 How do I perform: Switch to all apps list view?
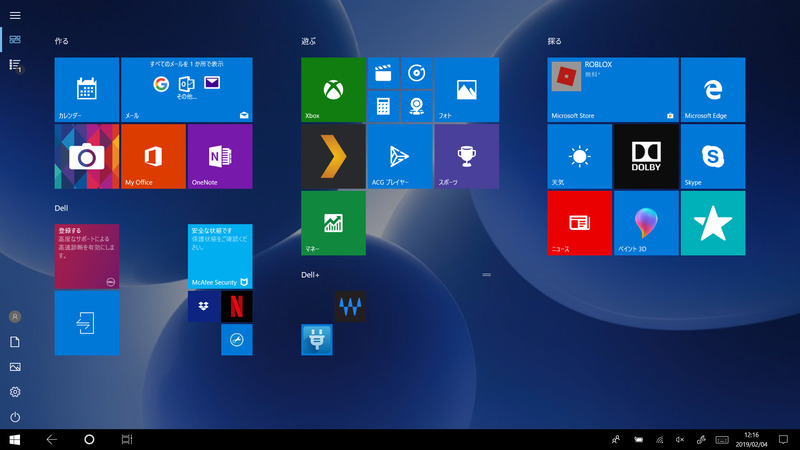[x=15, y=65]
